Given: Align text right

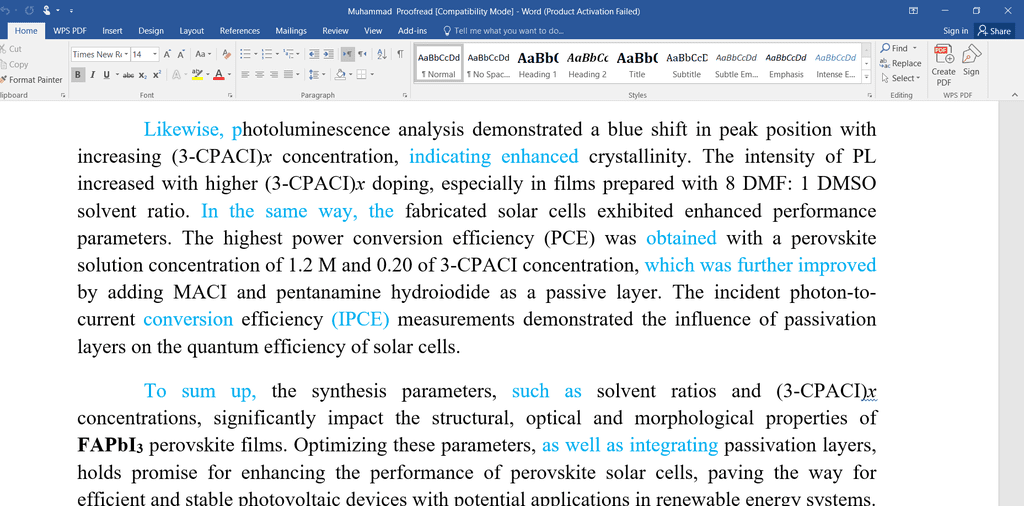Looking at the screenshot, I should click(x=274, y=74).
